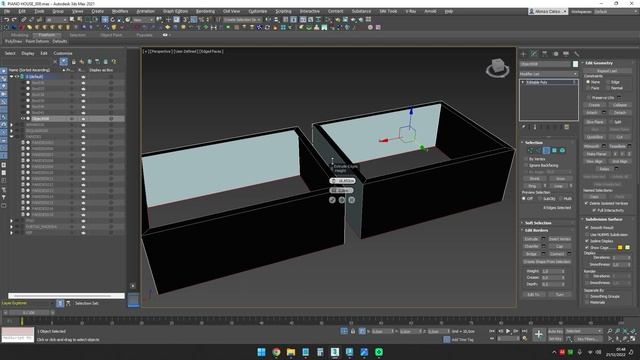The height and width of the screenshot is (360, 640).
Task: Click the Cap button
Action: click(x=559, y=247)
